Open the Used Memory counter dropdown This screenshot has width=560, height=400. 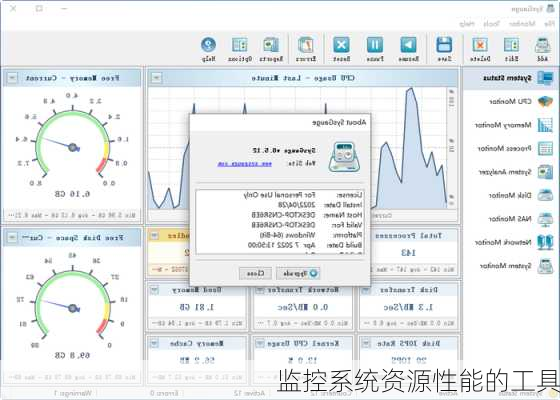point(154,290)
